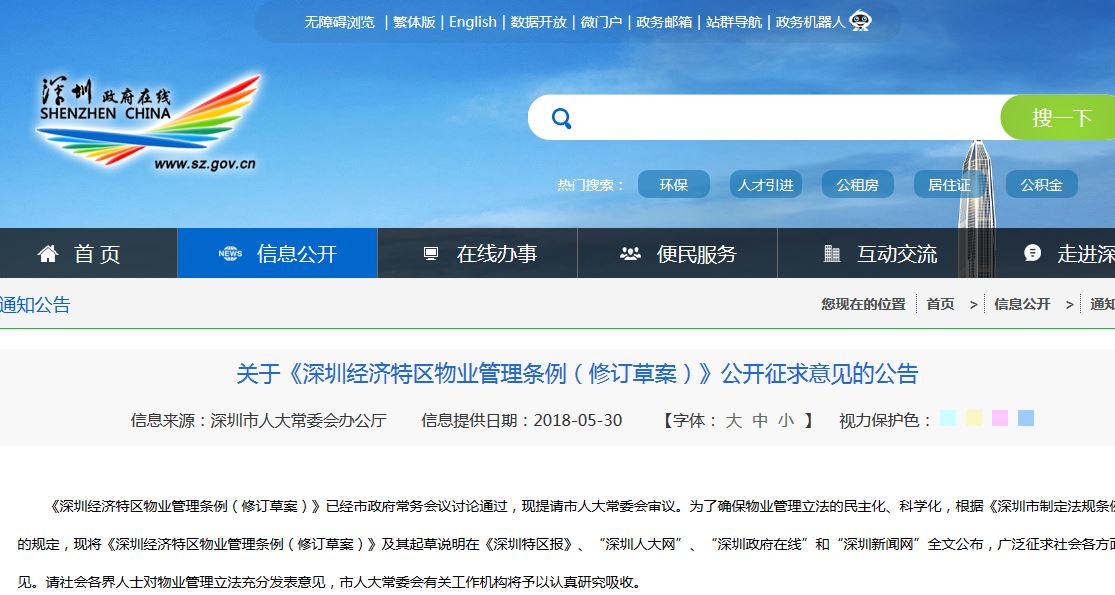The image size is (1115, 595).
Task: Open the English version link
Action: (x=472, y=21)
